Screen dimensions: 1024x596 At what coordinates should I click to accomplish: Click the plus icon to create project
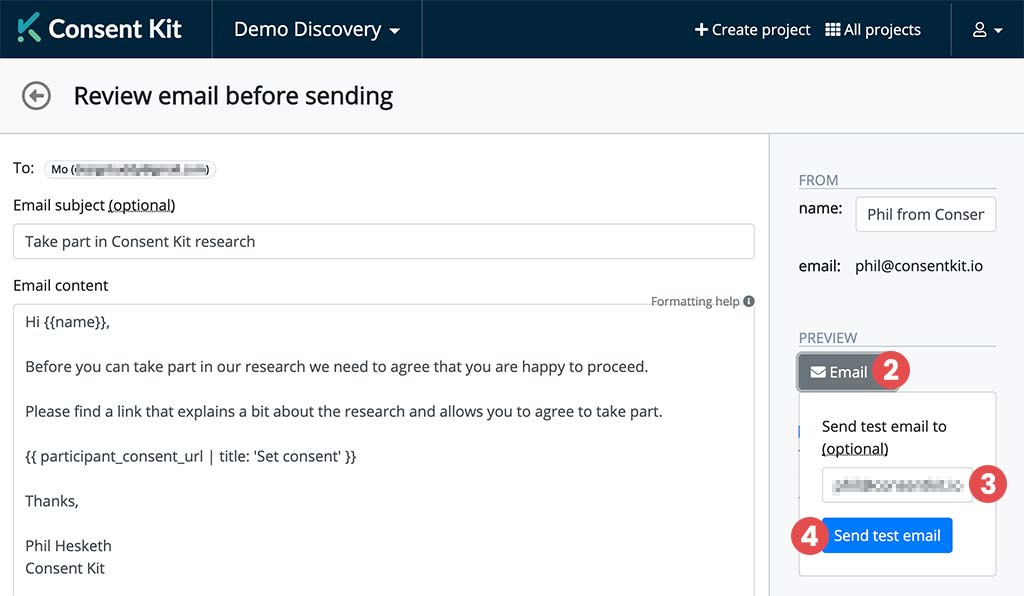point(701,30)
